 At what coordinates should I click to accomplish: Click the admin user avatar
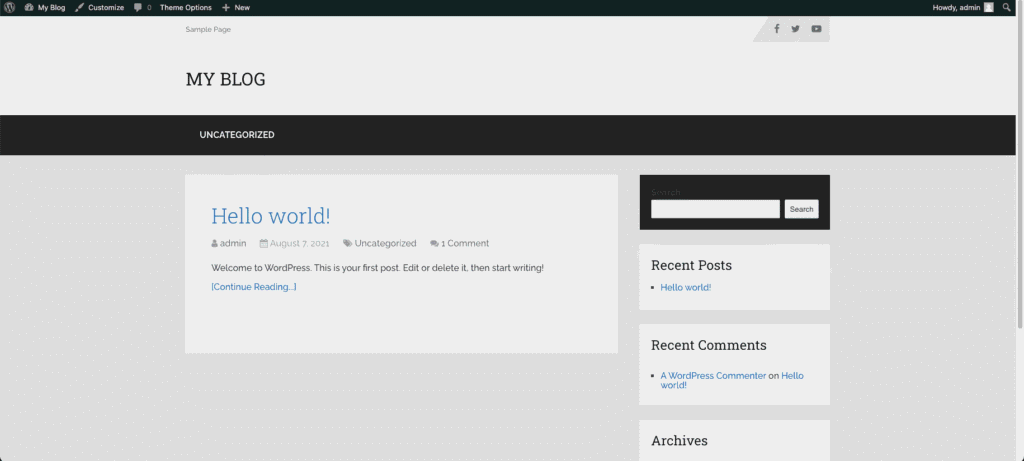click(x=988, y=7)
